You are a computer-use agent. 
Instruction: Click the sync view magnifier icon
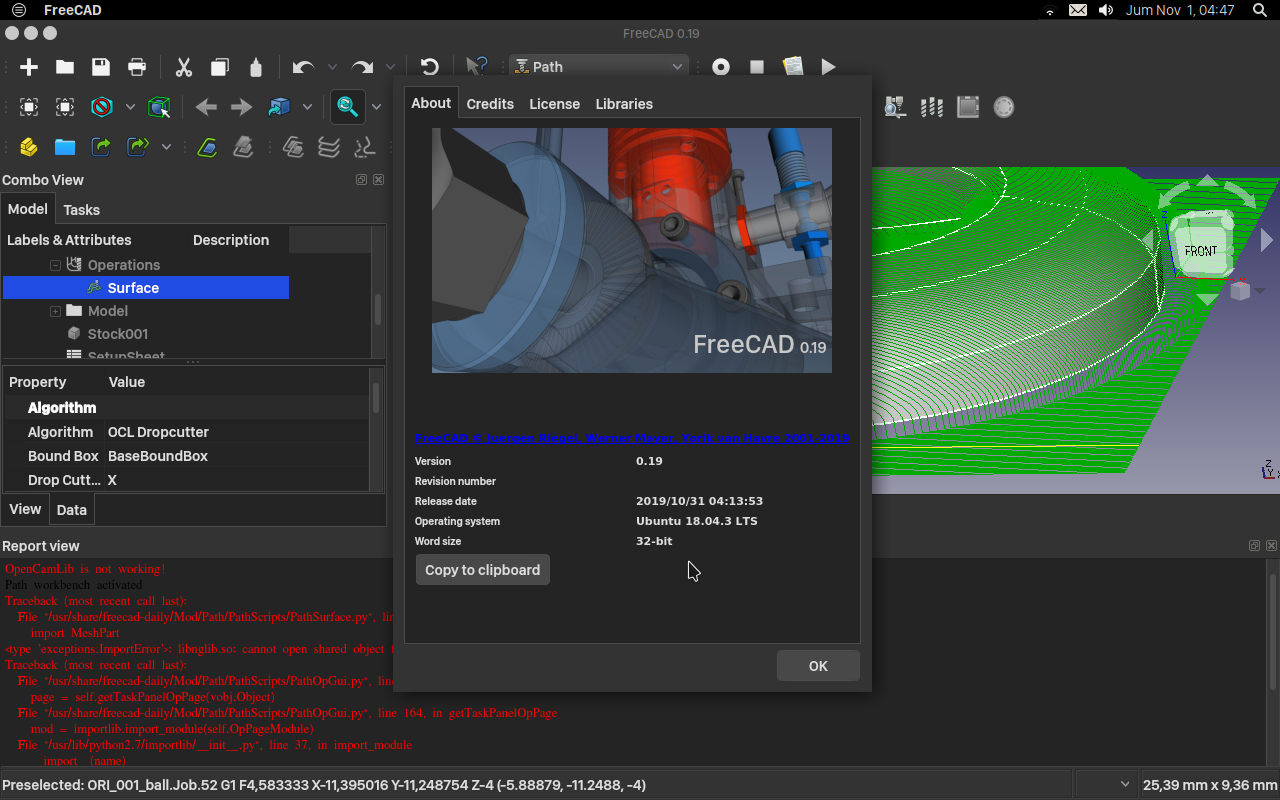[x=348, y=106]
